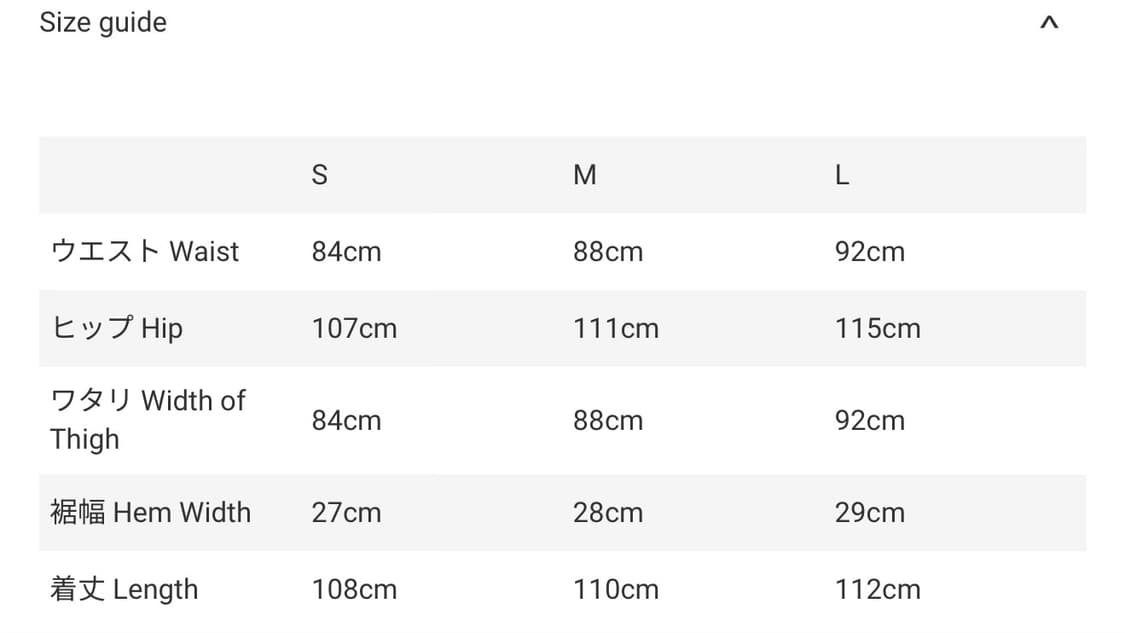
Task: Click the 27cm Hem Width cell
Action: tap(346, 512)
